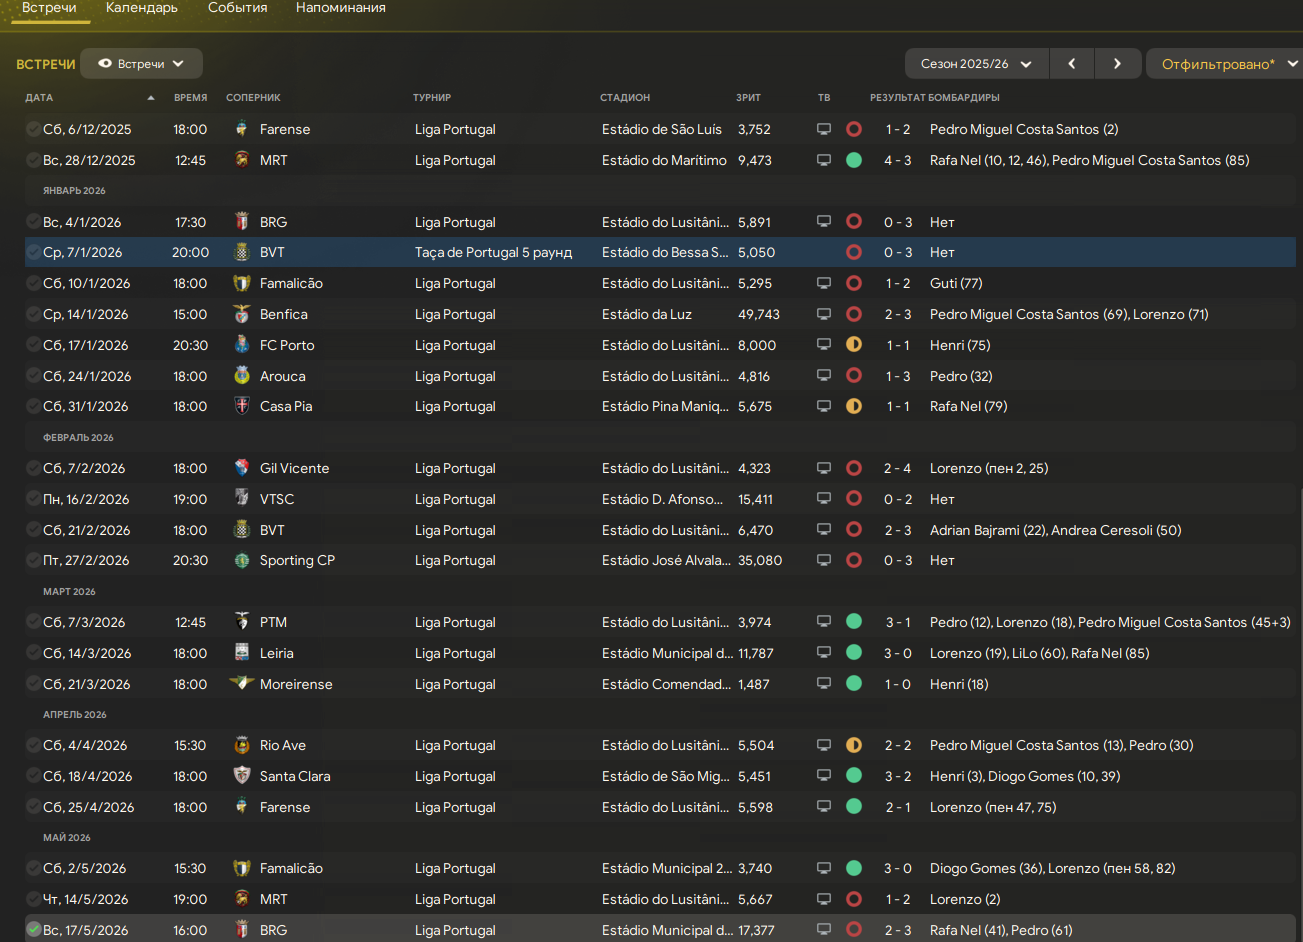Toggle the checkmark on the 4/4/2026 Rio Ave row
This screenshot has height=942, width=1303.
tap(34, 745)
